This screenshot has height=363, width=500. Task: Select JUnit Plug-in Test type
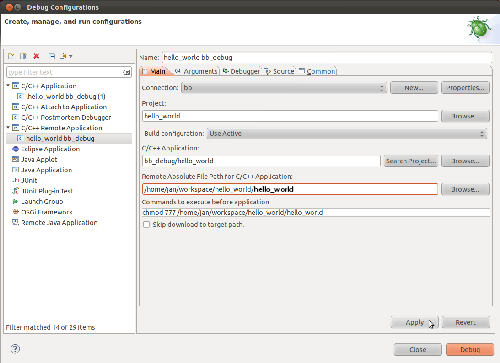pyautogui.click(x=47, y=191)
